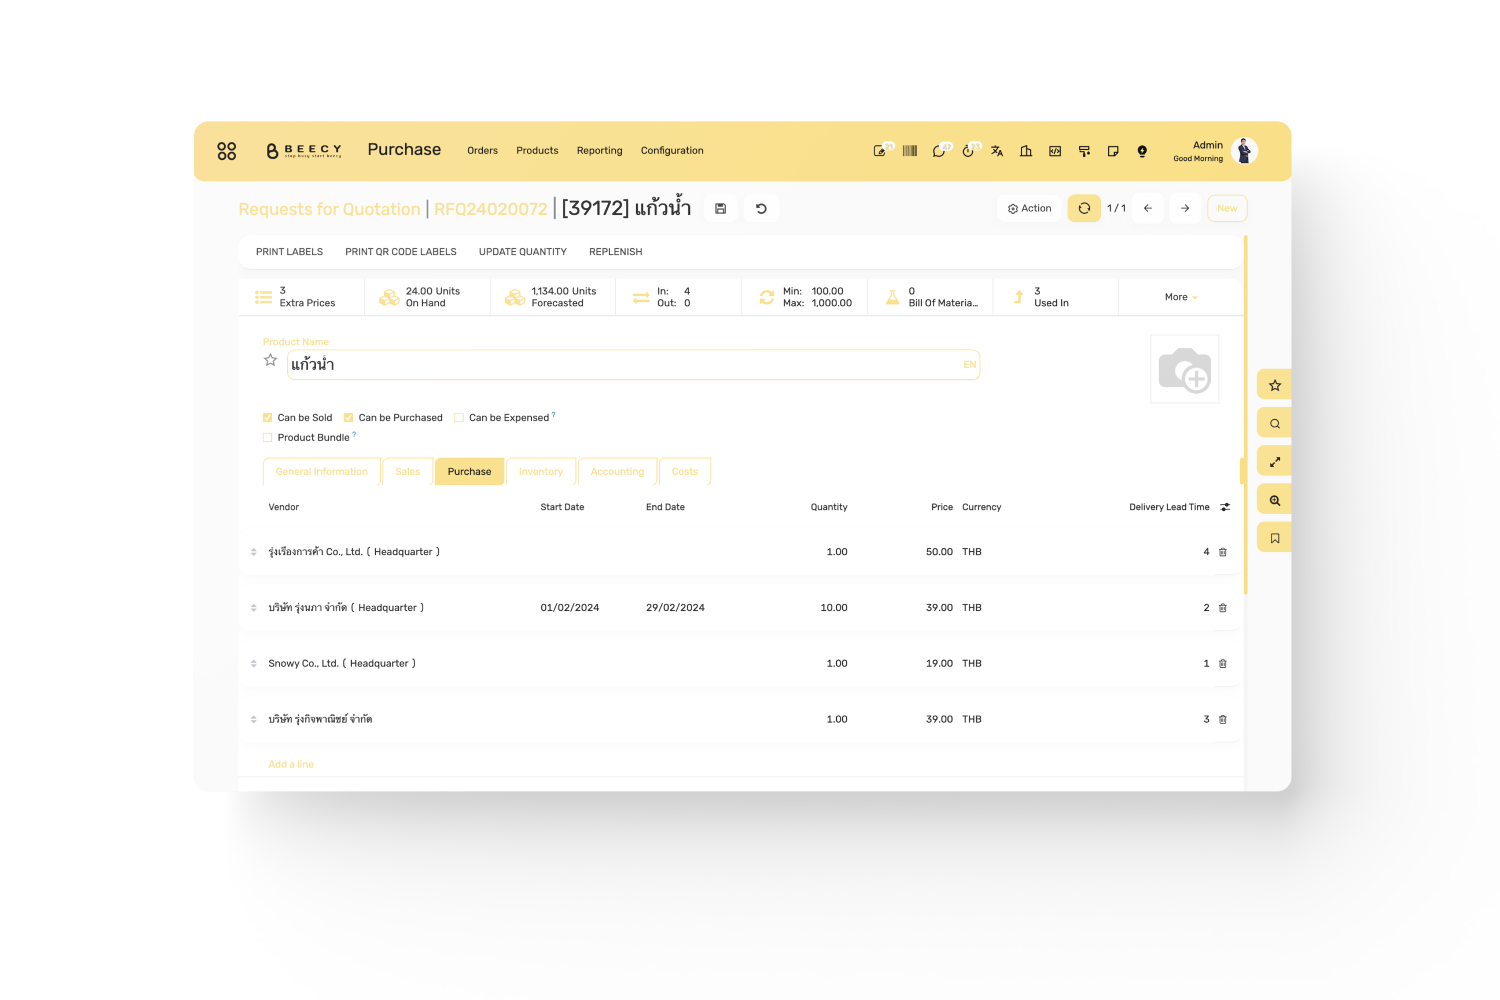Open the 24.00 Units On Hand stat button
The height and width of the screenshot is (1000, 1500).
pos(427,297)
